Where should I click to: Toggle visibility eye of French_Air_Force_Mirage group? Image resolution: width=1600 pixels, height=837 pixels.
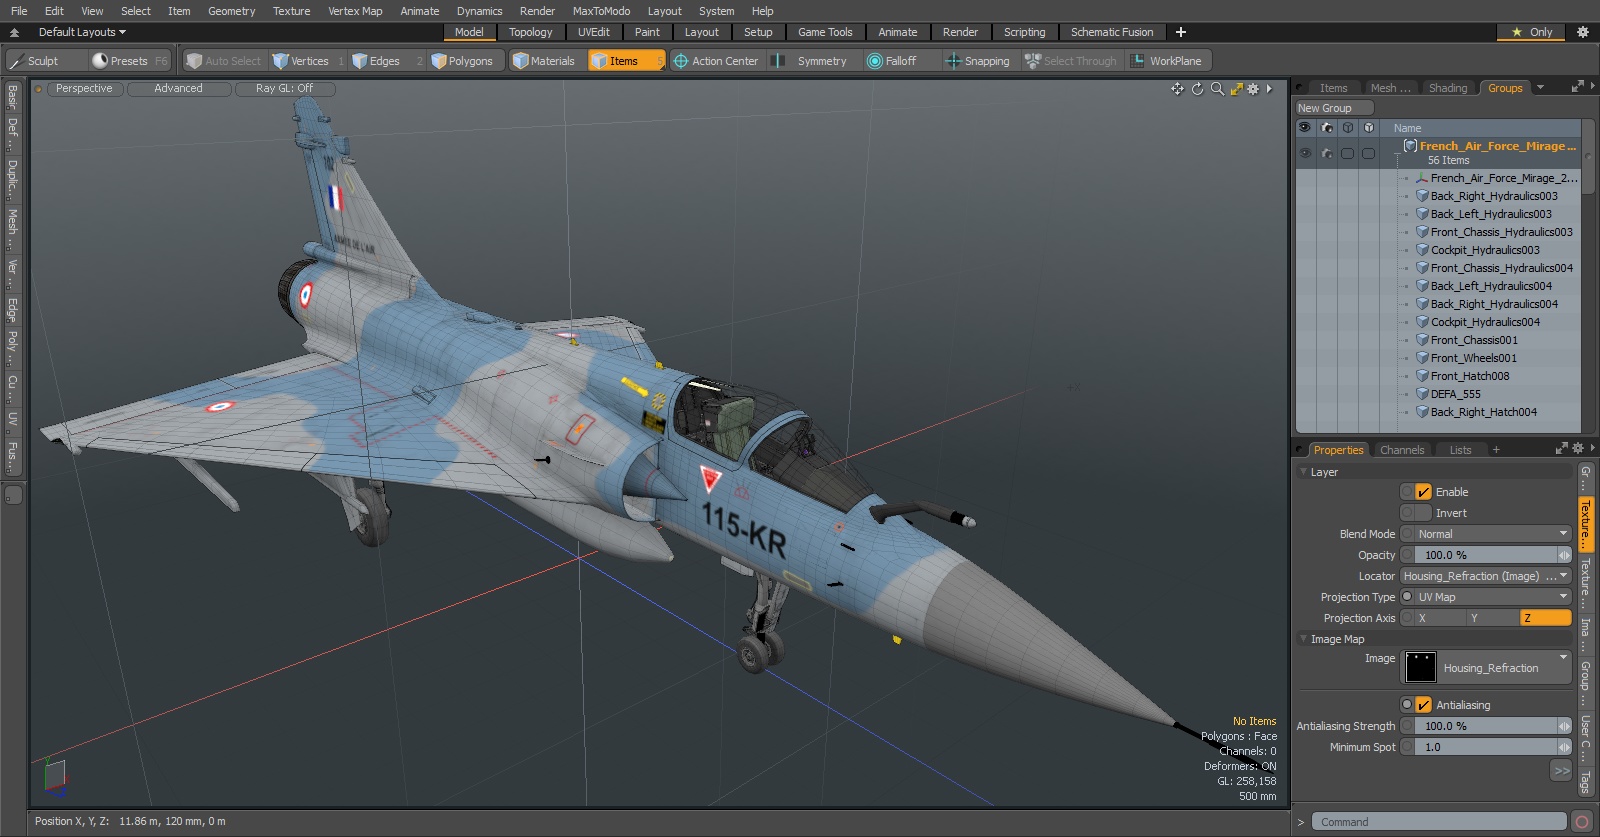click(x=1305, y=153)
